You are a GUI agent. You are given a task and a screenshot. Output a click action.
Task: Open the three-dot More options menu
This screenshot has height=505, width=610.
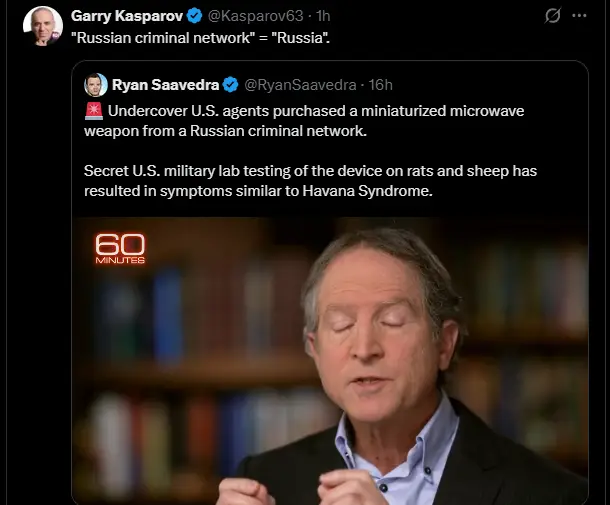pos(579,16)
